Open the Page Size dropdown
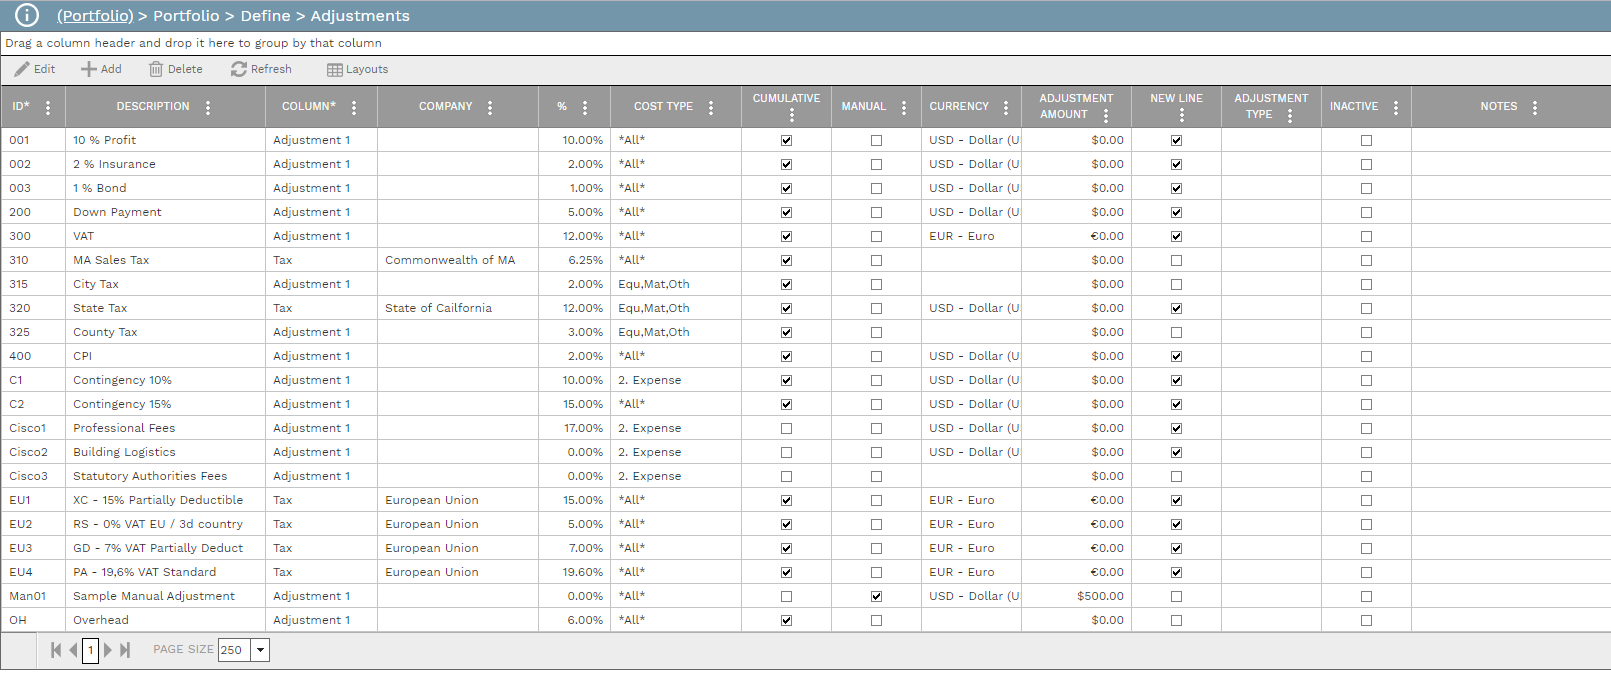 260,650
